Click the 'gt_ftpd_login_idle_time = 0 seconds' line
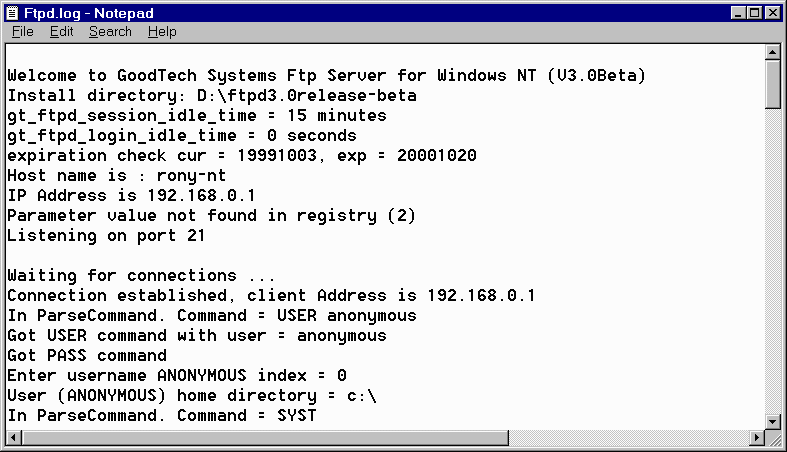The width and height of the screenshot is (787, 452). (x=182, y=136)
